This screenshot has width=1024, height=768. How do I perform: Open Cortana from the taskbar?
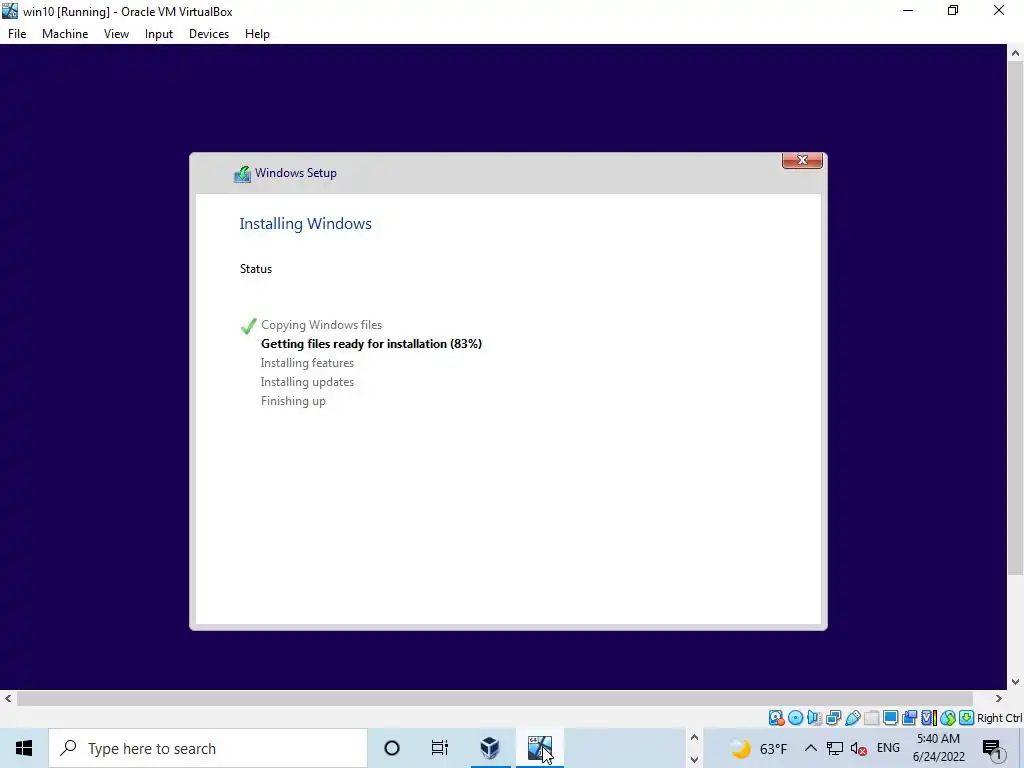click(x=392, y=748)
